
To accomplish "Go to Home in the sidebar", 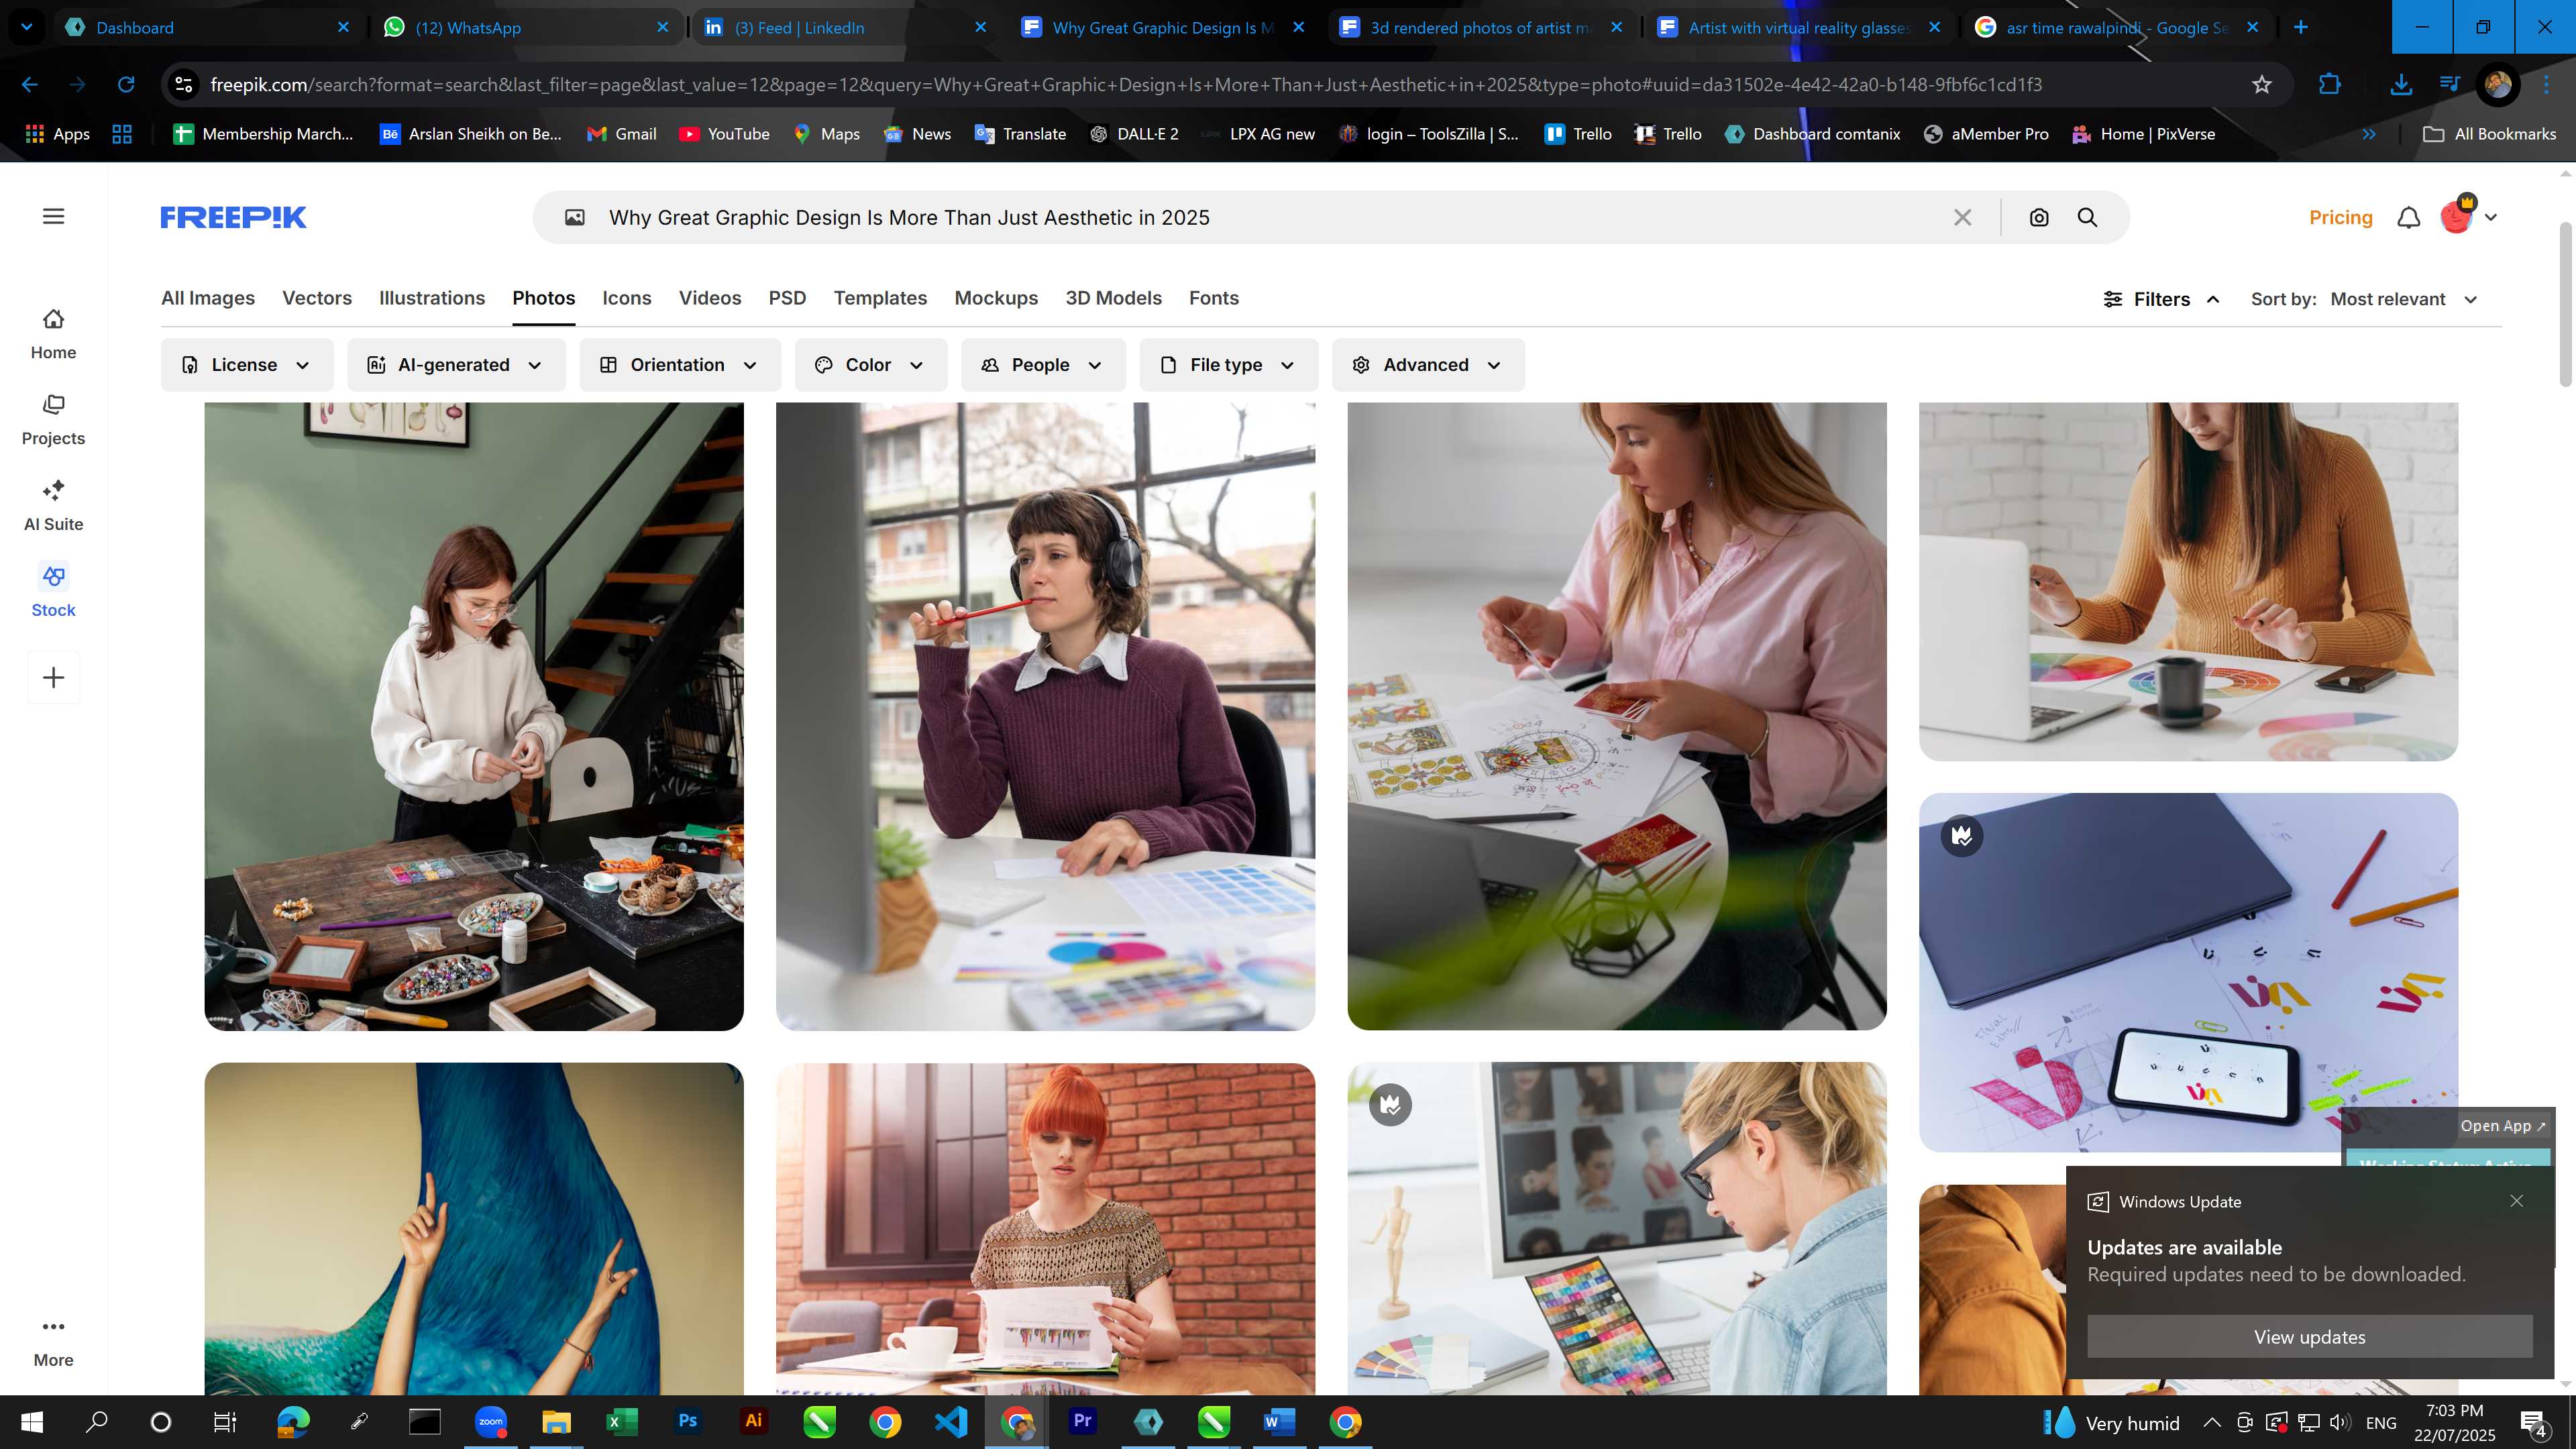I will (53, 334).
